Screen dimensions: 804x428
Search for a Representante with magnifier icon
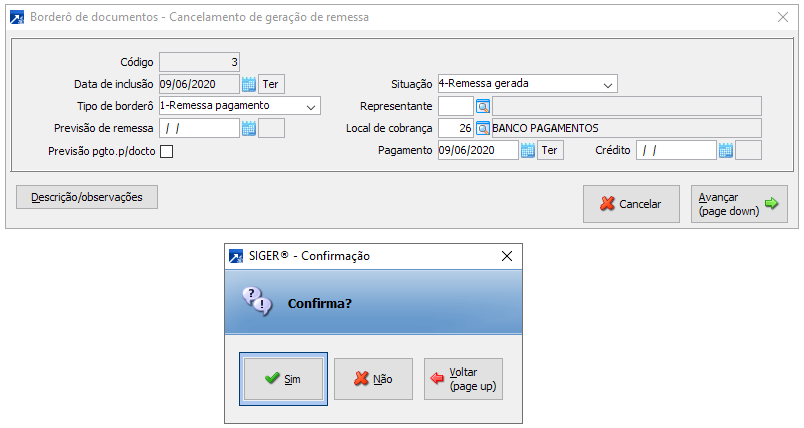[x=483, y=106]
